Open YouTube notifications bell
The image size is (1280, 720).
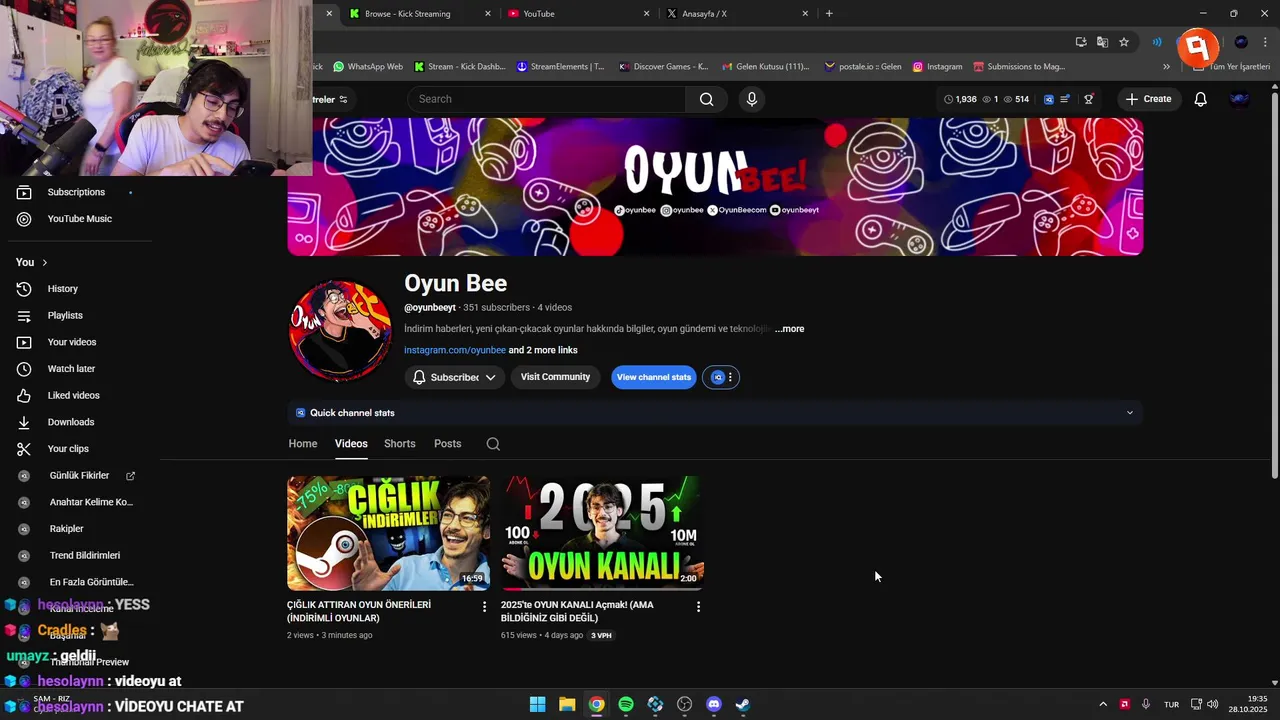[1200, 99]
